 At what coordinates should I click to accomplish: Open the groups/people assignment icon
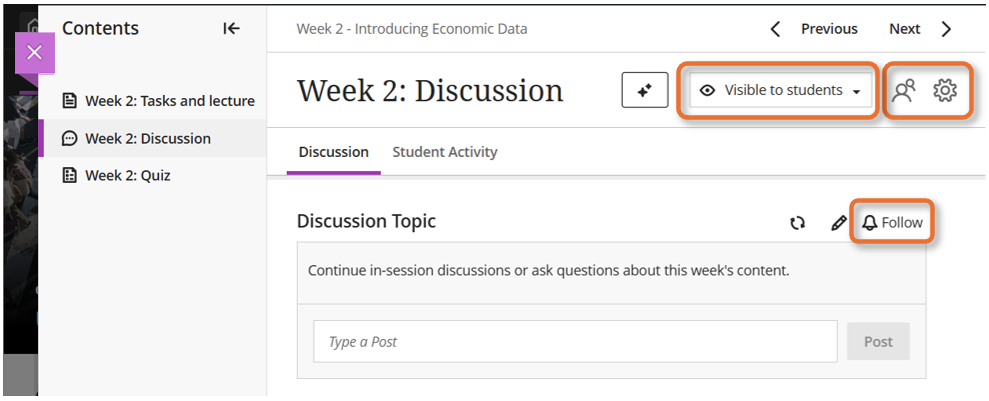[x=904, y=90]
